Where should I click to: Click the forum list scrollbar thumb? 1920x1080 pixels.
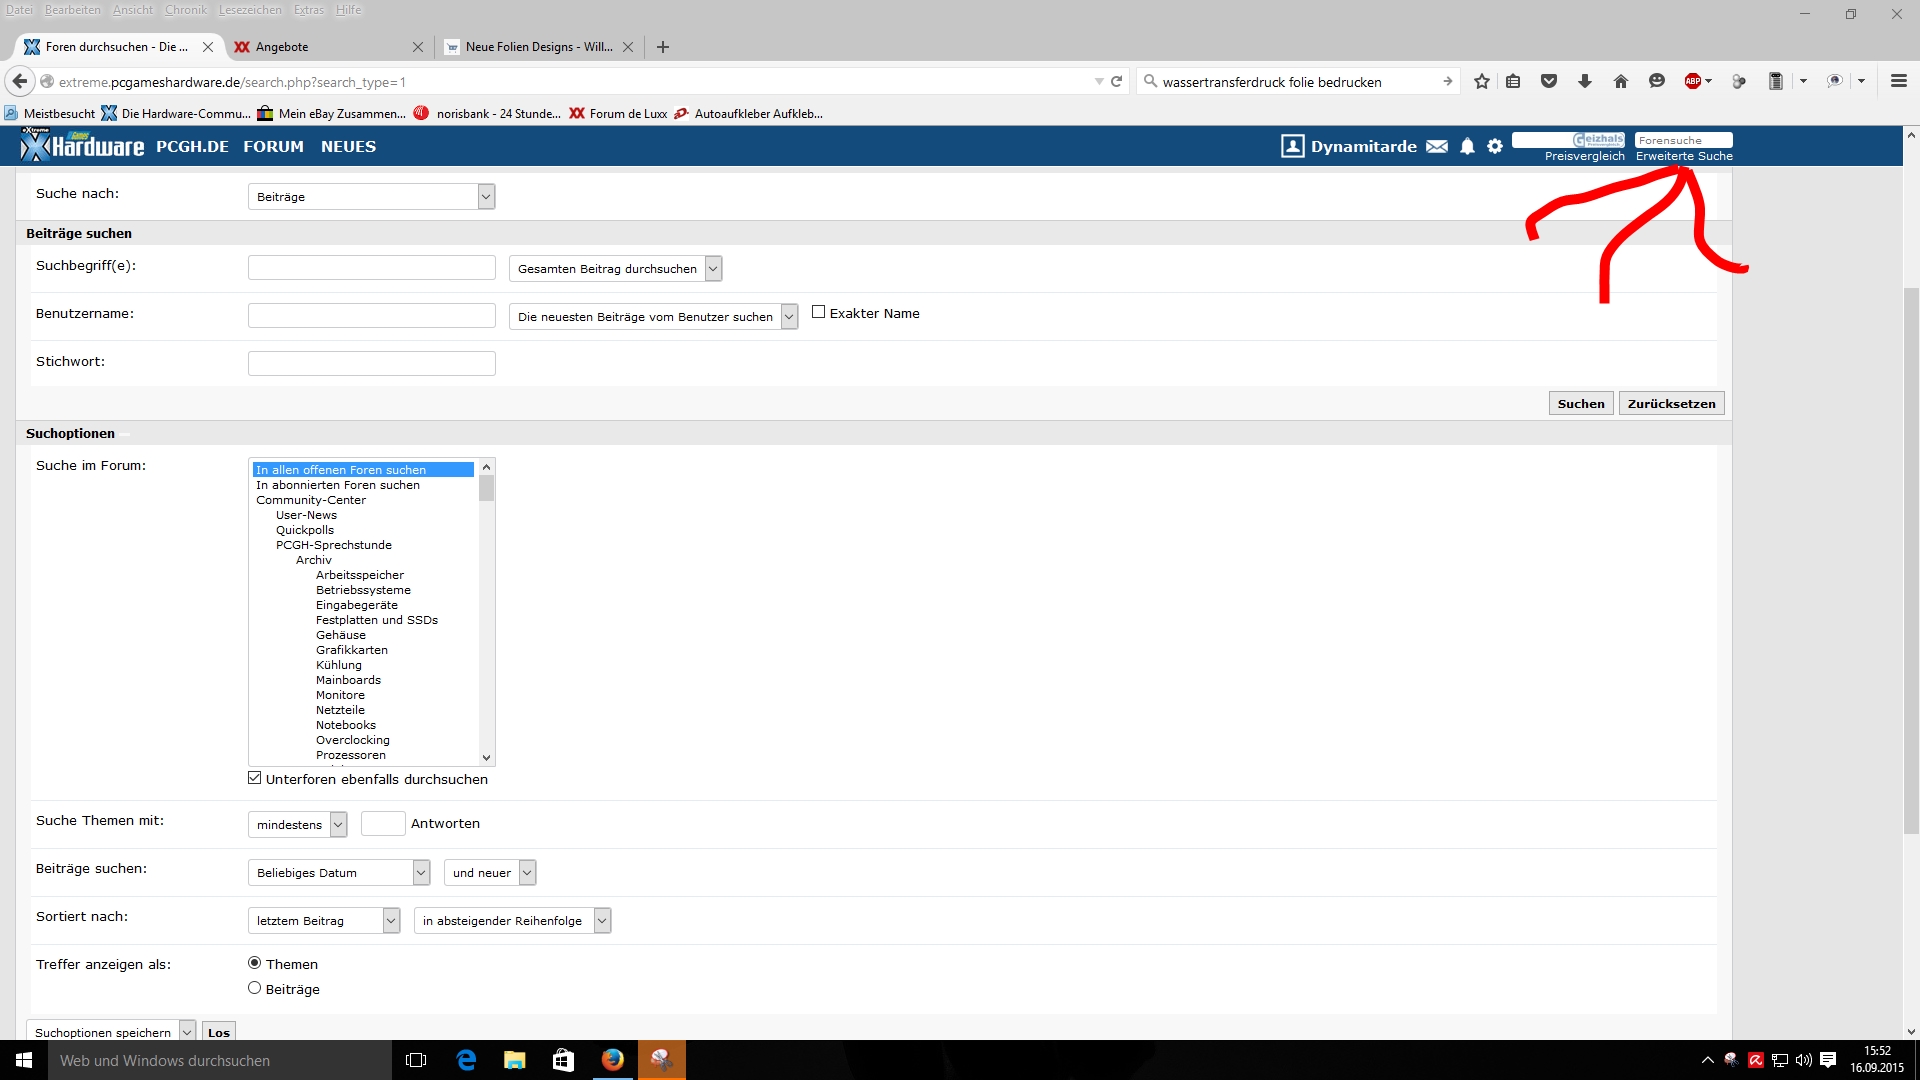tap(487, 489)
